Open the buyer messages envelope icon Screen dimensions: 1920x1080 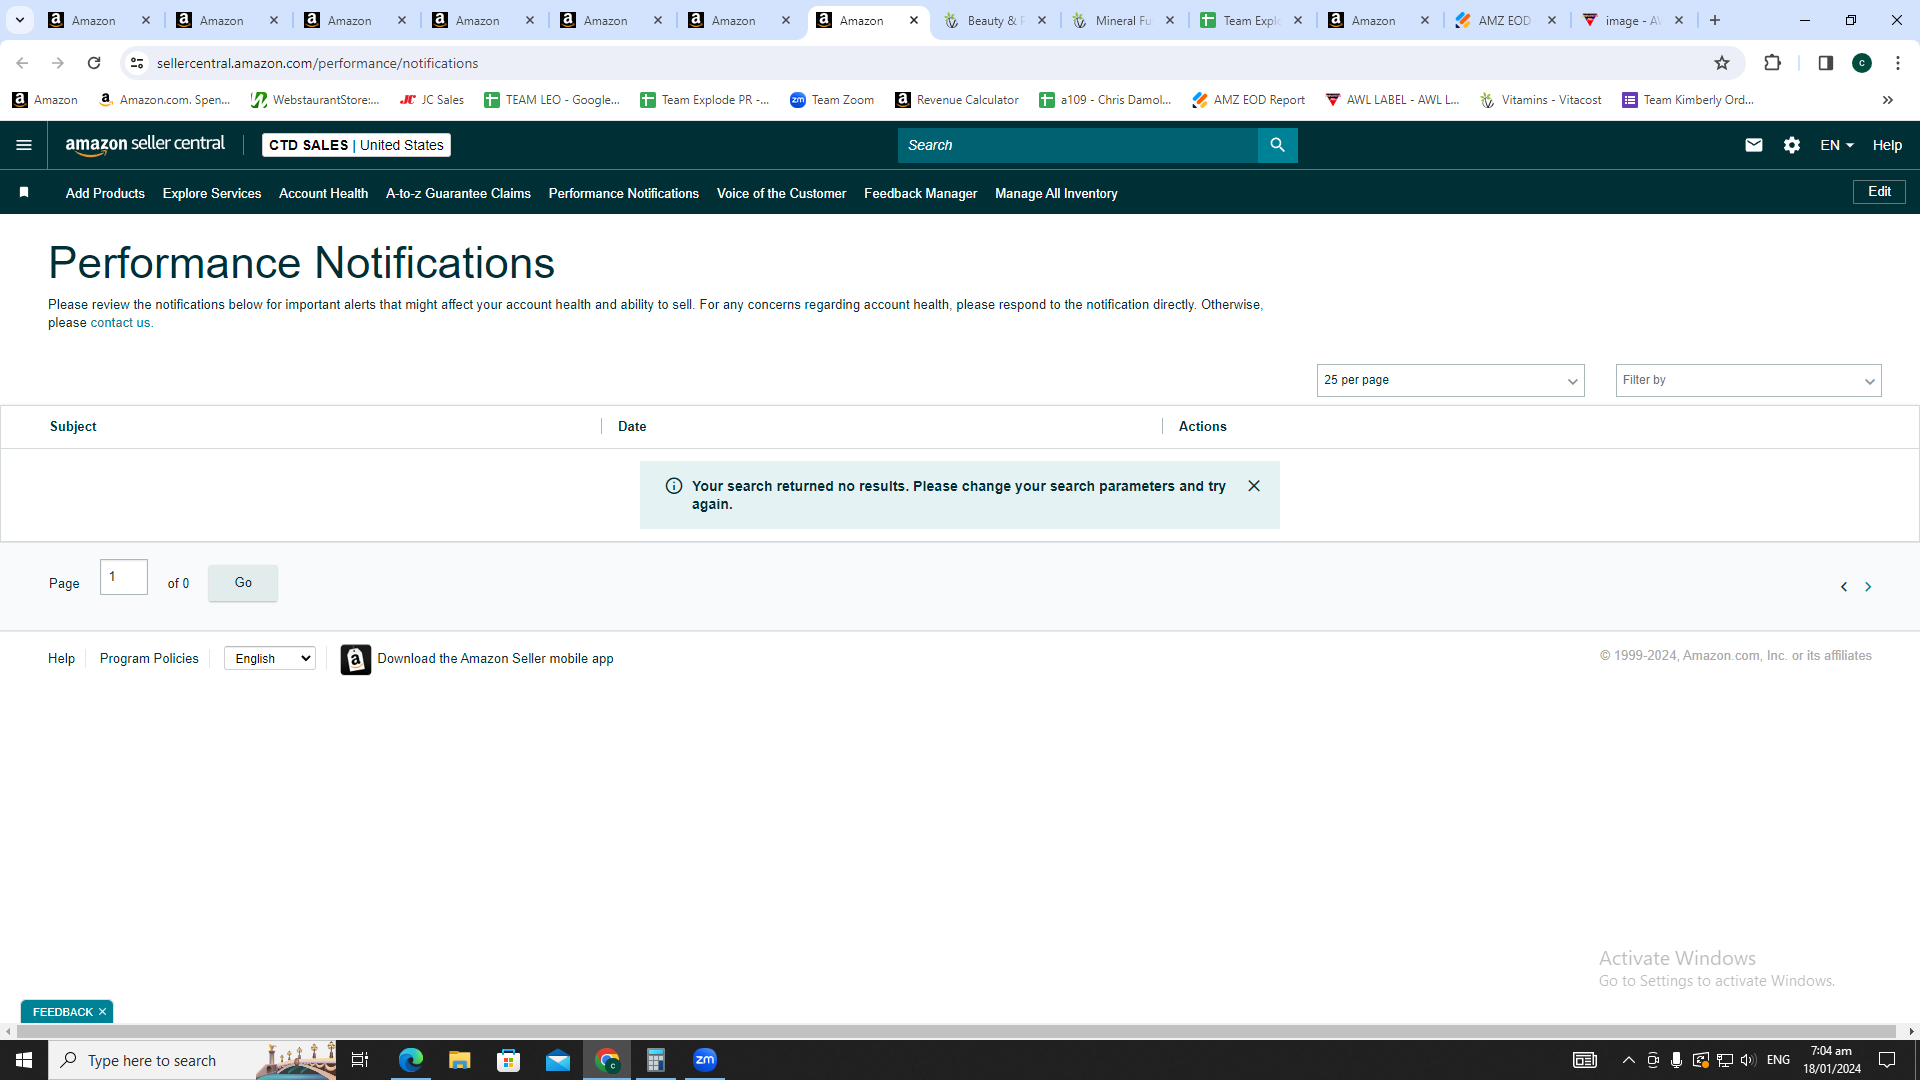[x=1753, y=145]
